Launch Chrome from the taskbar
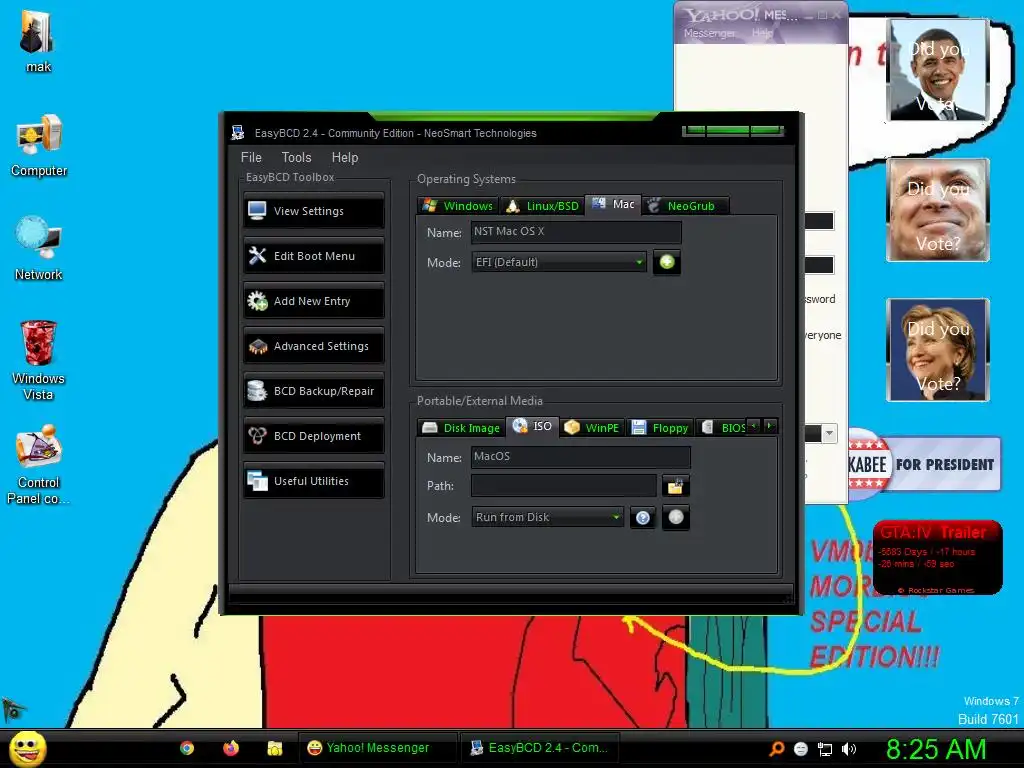The height and width of the screenshot is (768, 1024). (187, 748)
